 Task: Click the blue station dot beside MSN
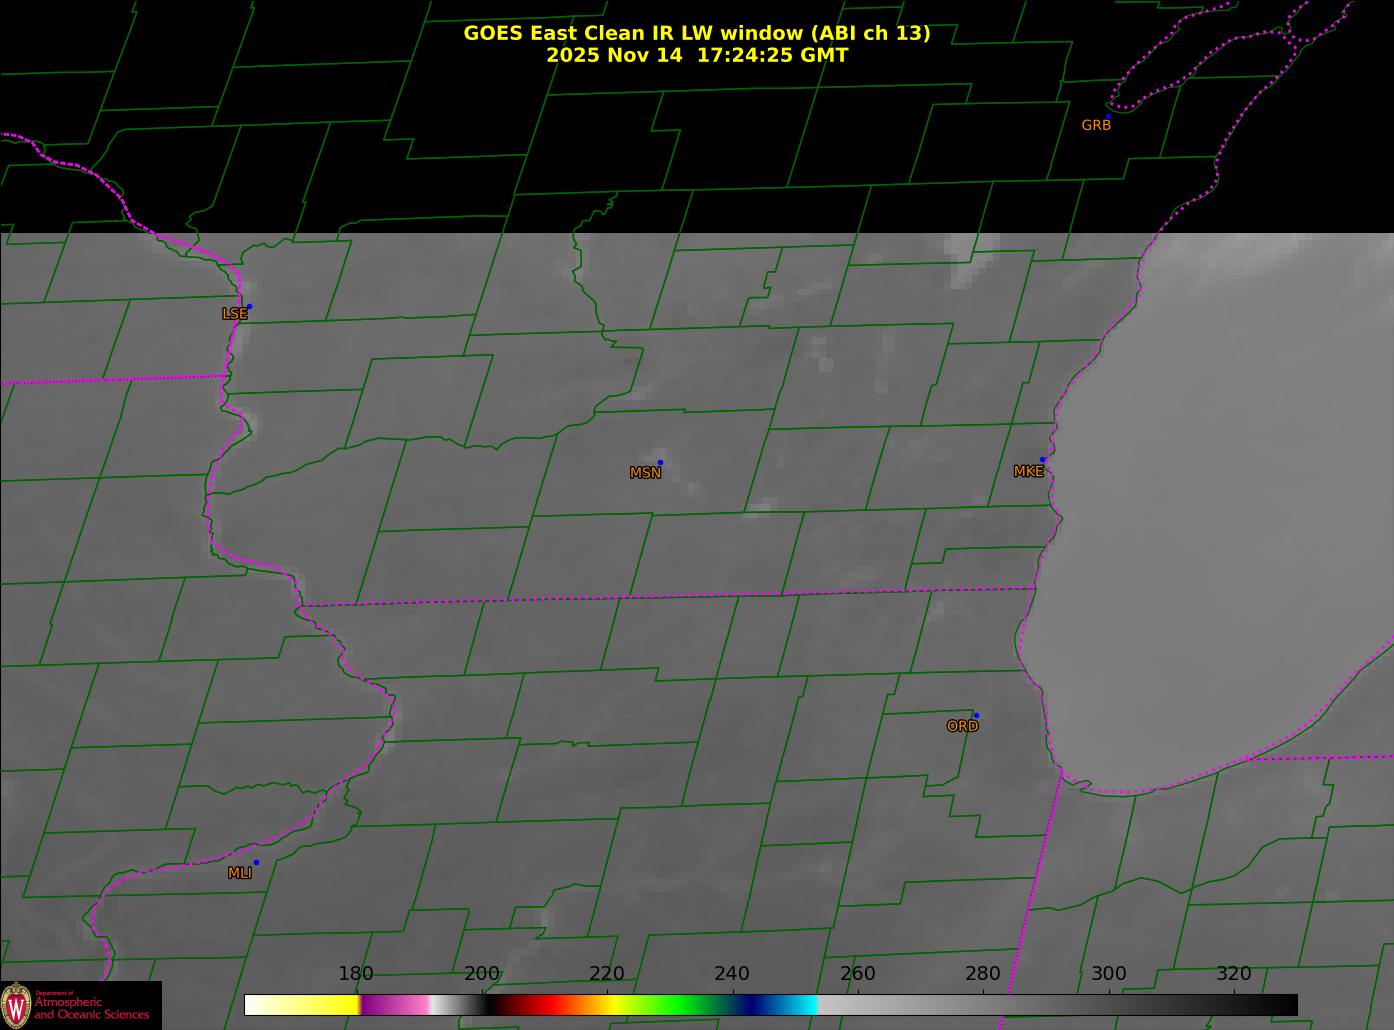pos(660,462)
